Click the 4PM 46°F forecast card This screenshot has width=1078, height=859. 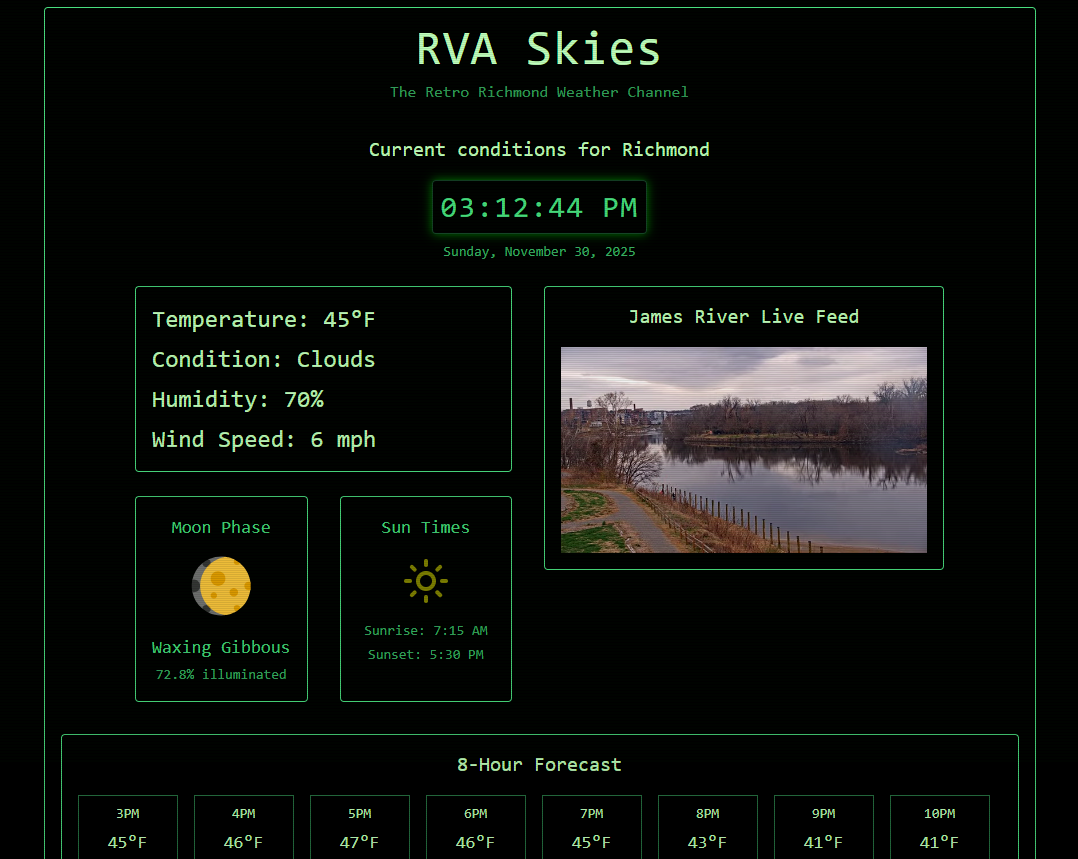click(x=244, y=829)
